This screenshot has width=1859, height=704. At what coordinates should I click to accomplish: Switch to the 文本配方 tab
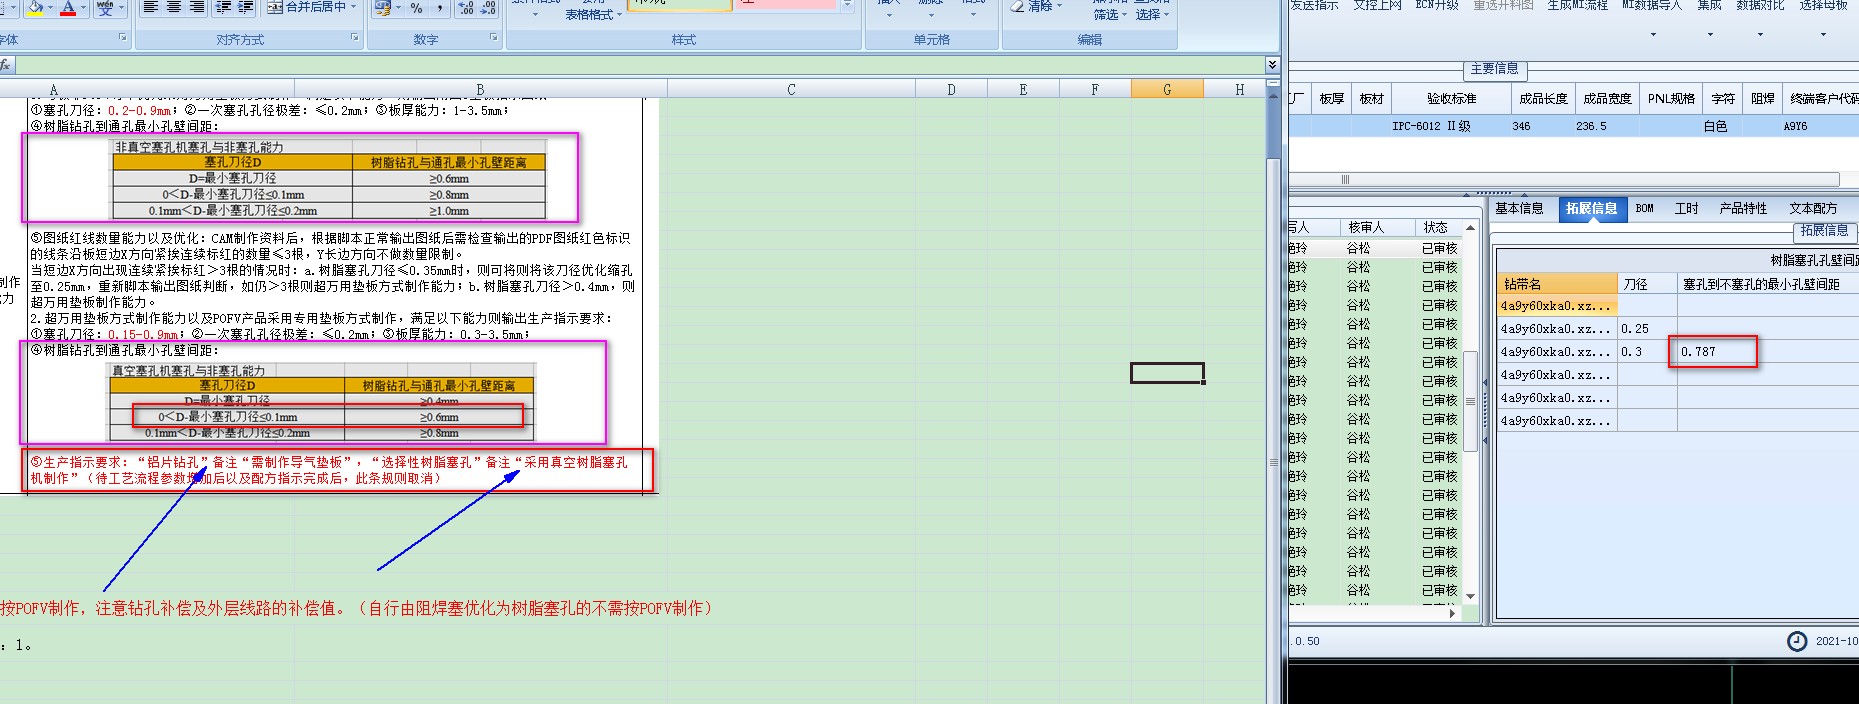tap(1813, 209)
